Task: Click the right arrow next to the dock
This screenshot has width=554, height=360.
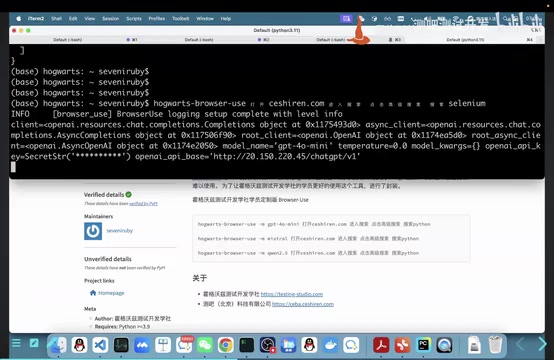Action: pos(542,343)
